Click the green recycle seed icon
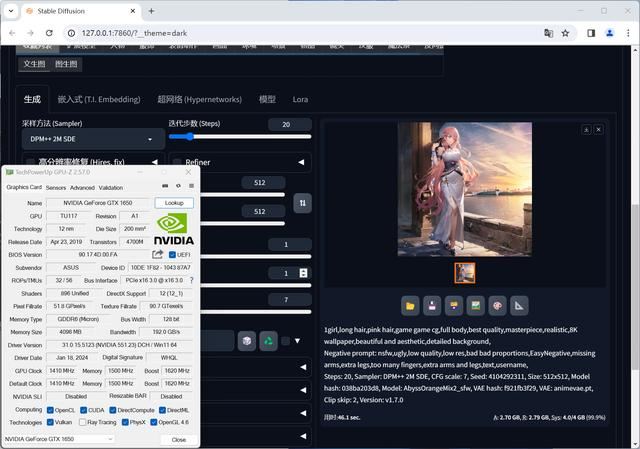The width and height of the screenshot is (640, 449). point(268,341)
